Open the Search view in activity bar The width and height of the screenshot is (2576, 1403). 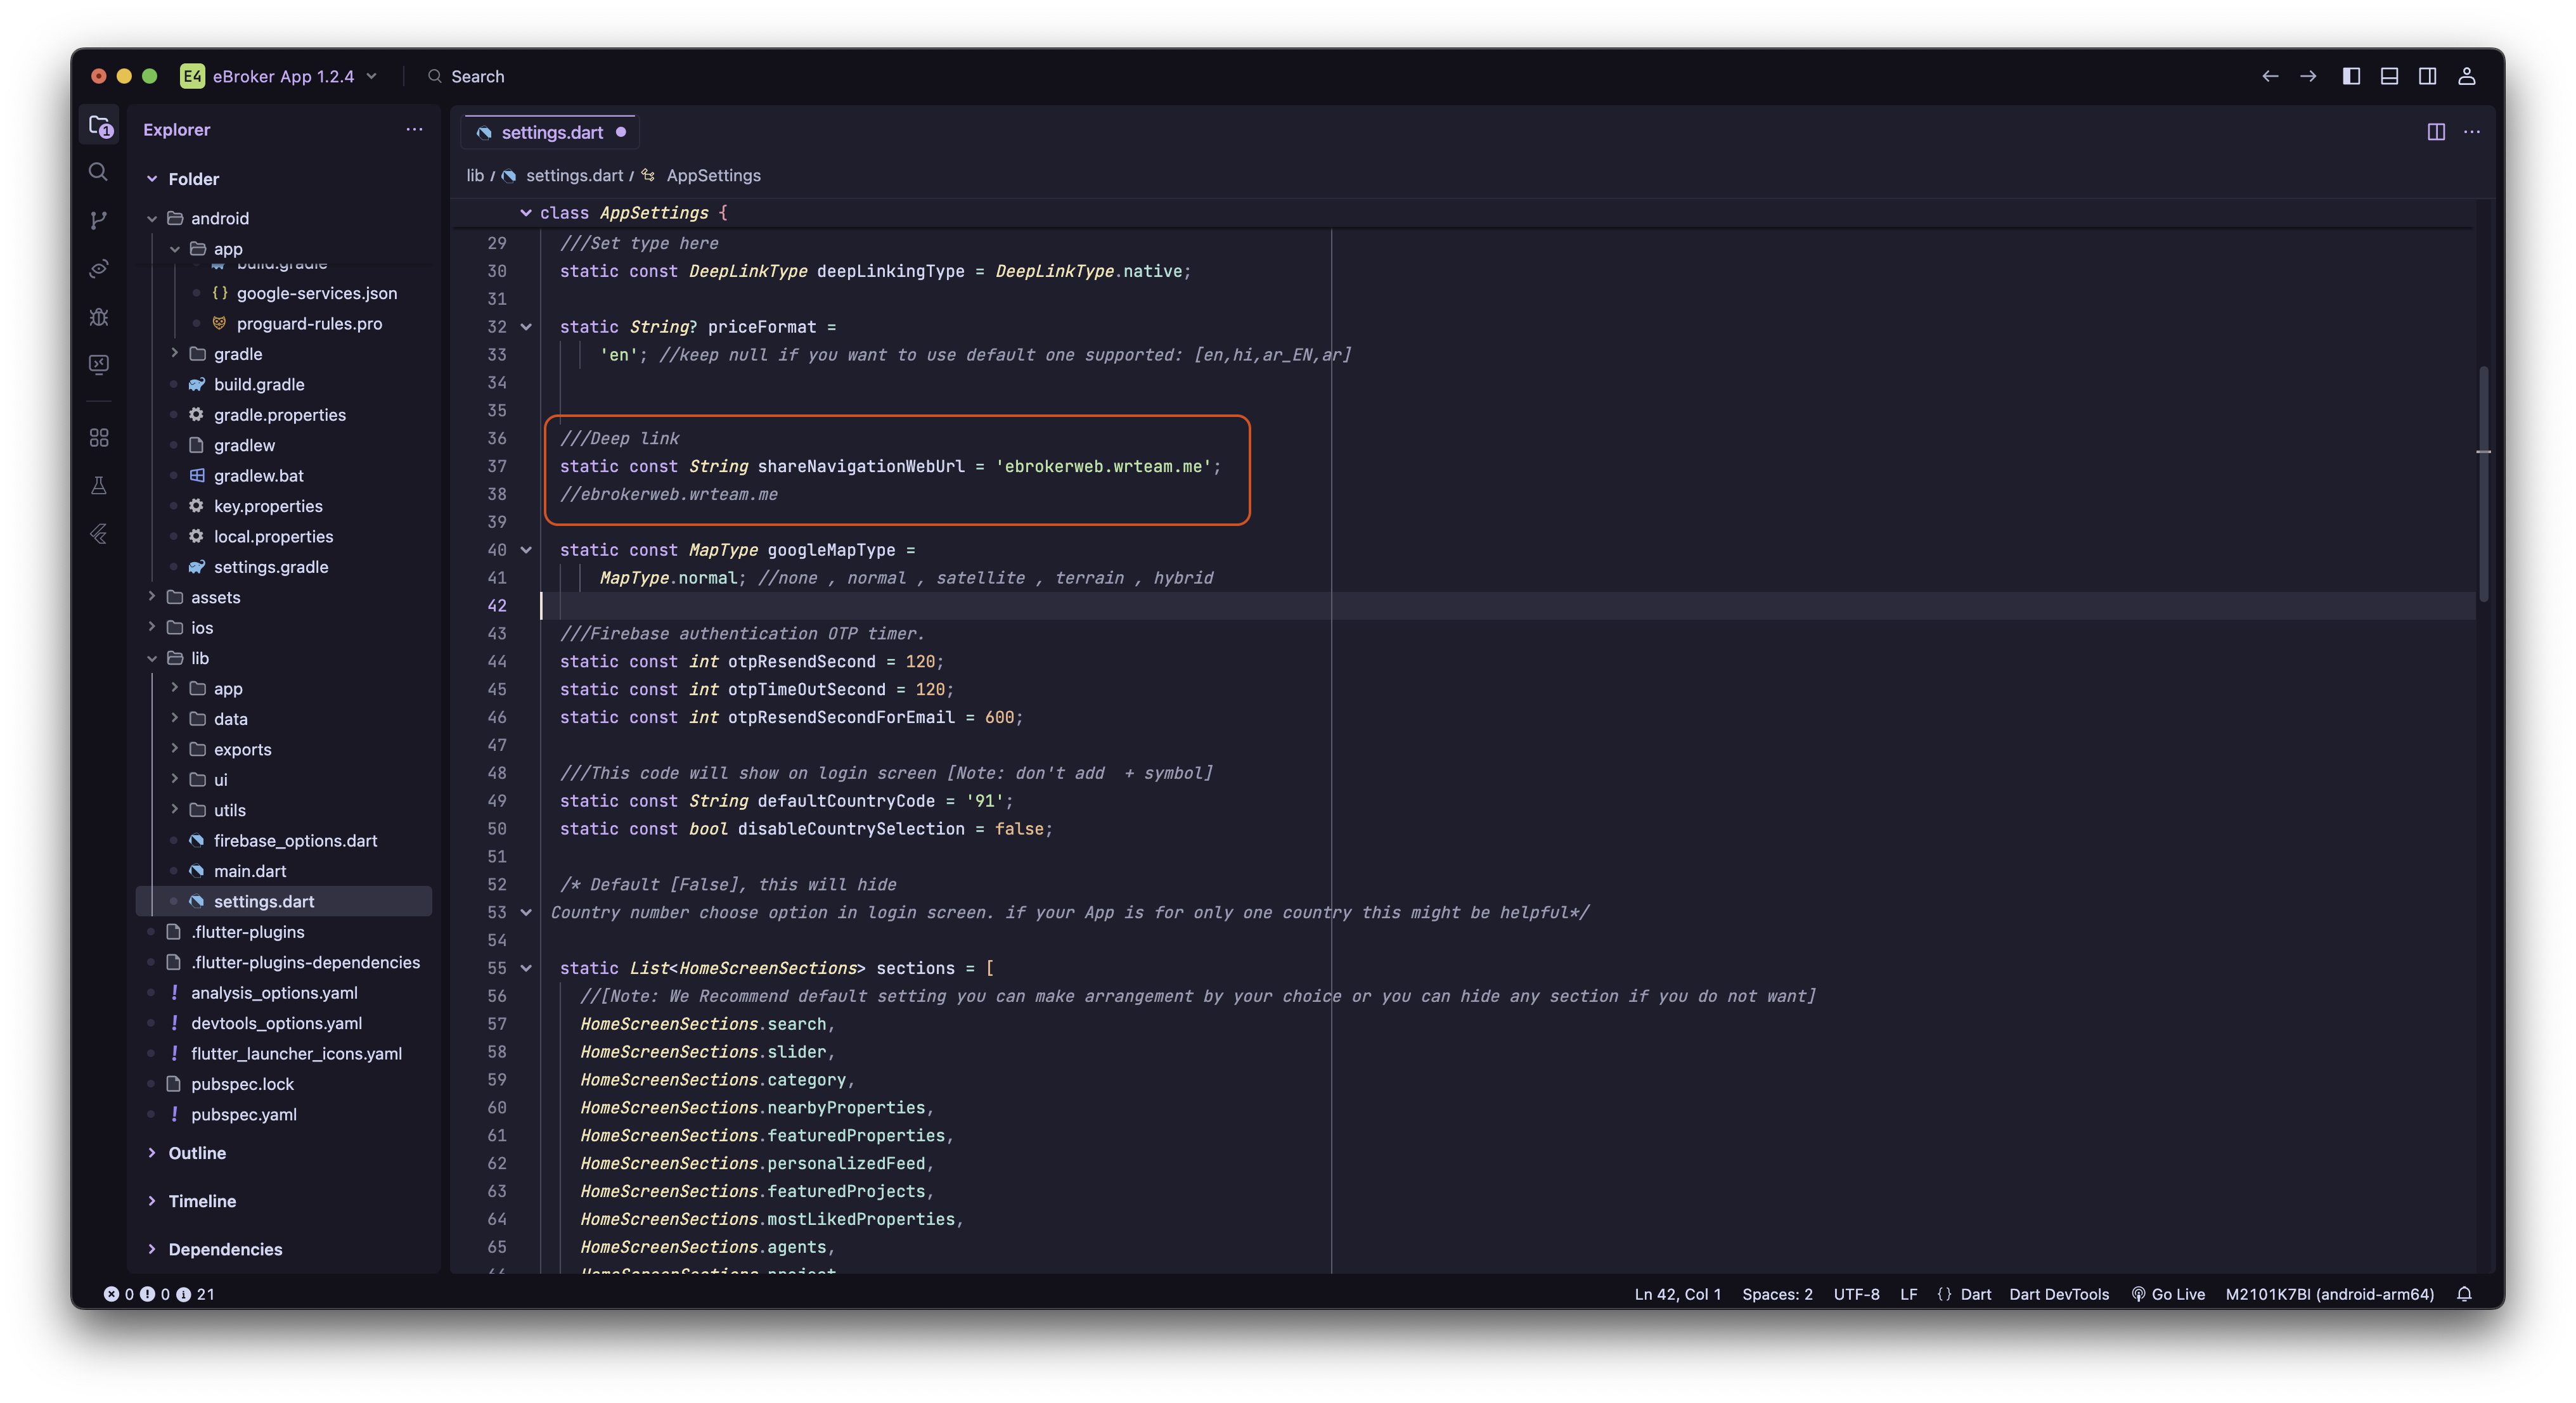(x=98, y=172)
